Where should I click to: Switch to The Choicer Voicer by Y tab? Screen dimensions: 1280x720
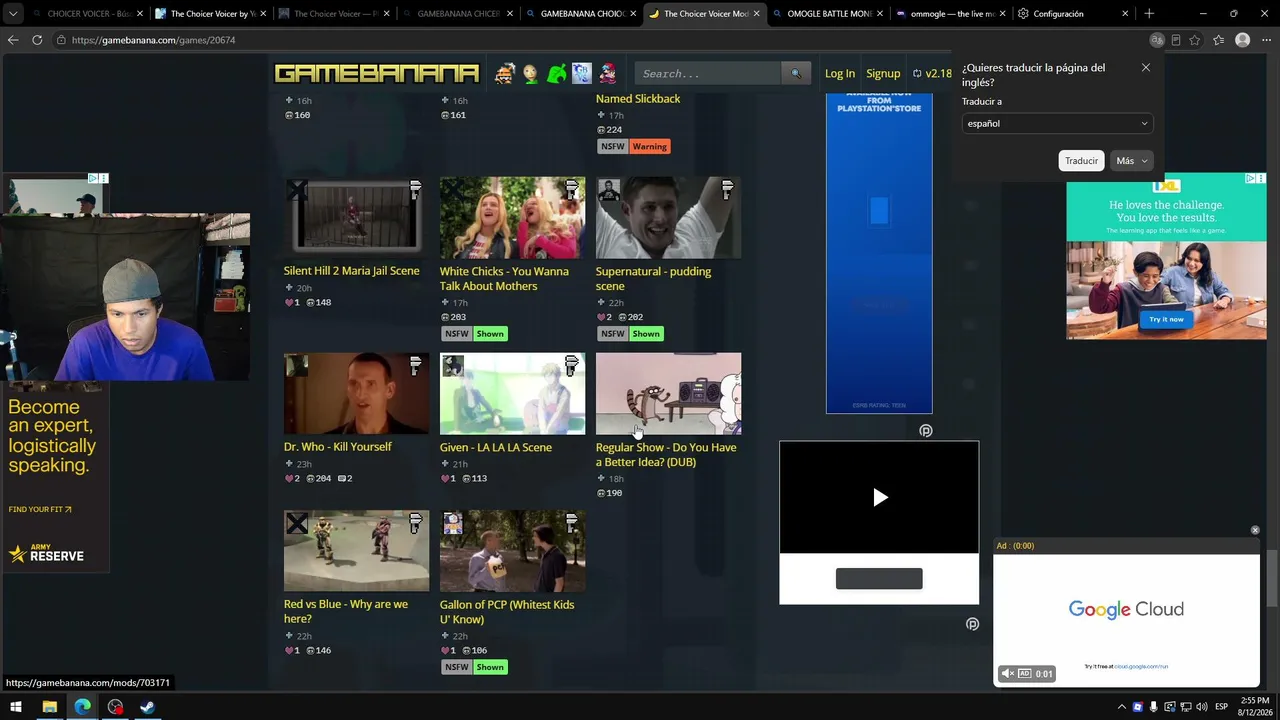click(x=210, y=14)
